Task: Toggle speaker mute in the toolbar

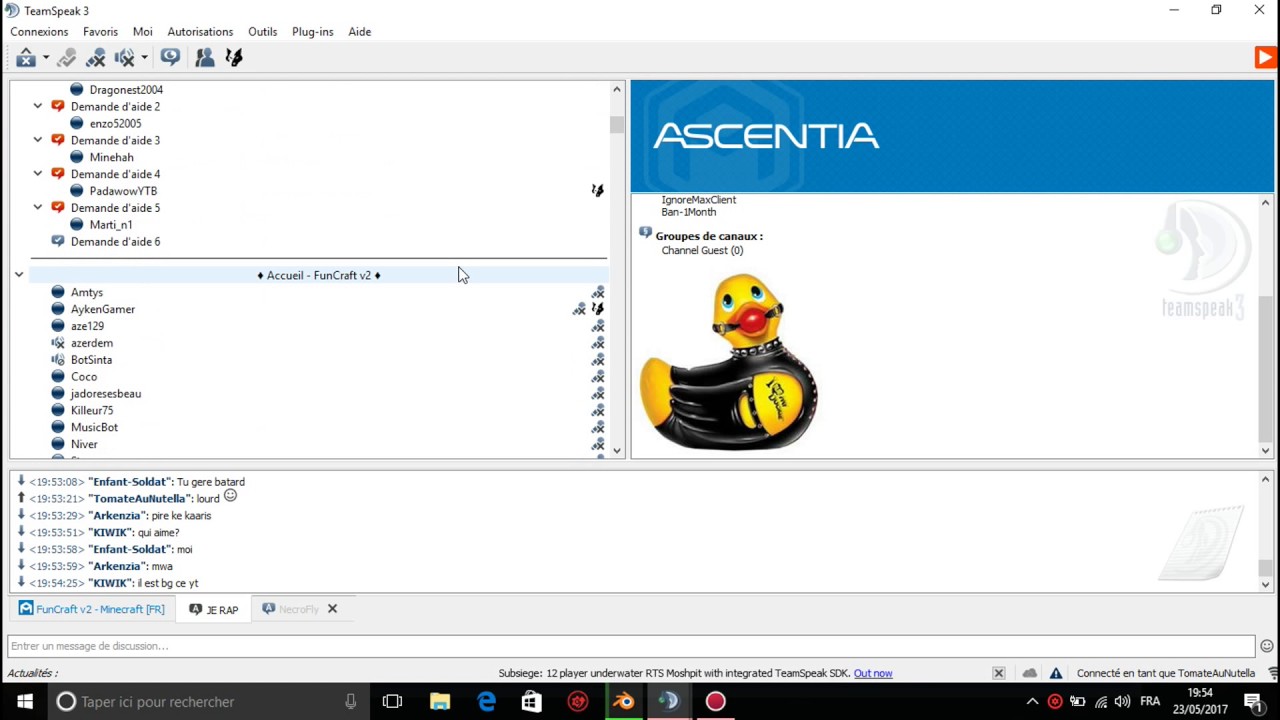Action: point(124,58)
